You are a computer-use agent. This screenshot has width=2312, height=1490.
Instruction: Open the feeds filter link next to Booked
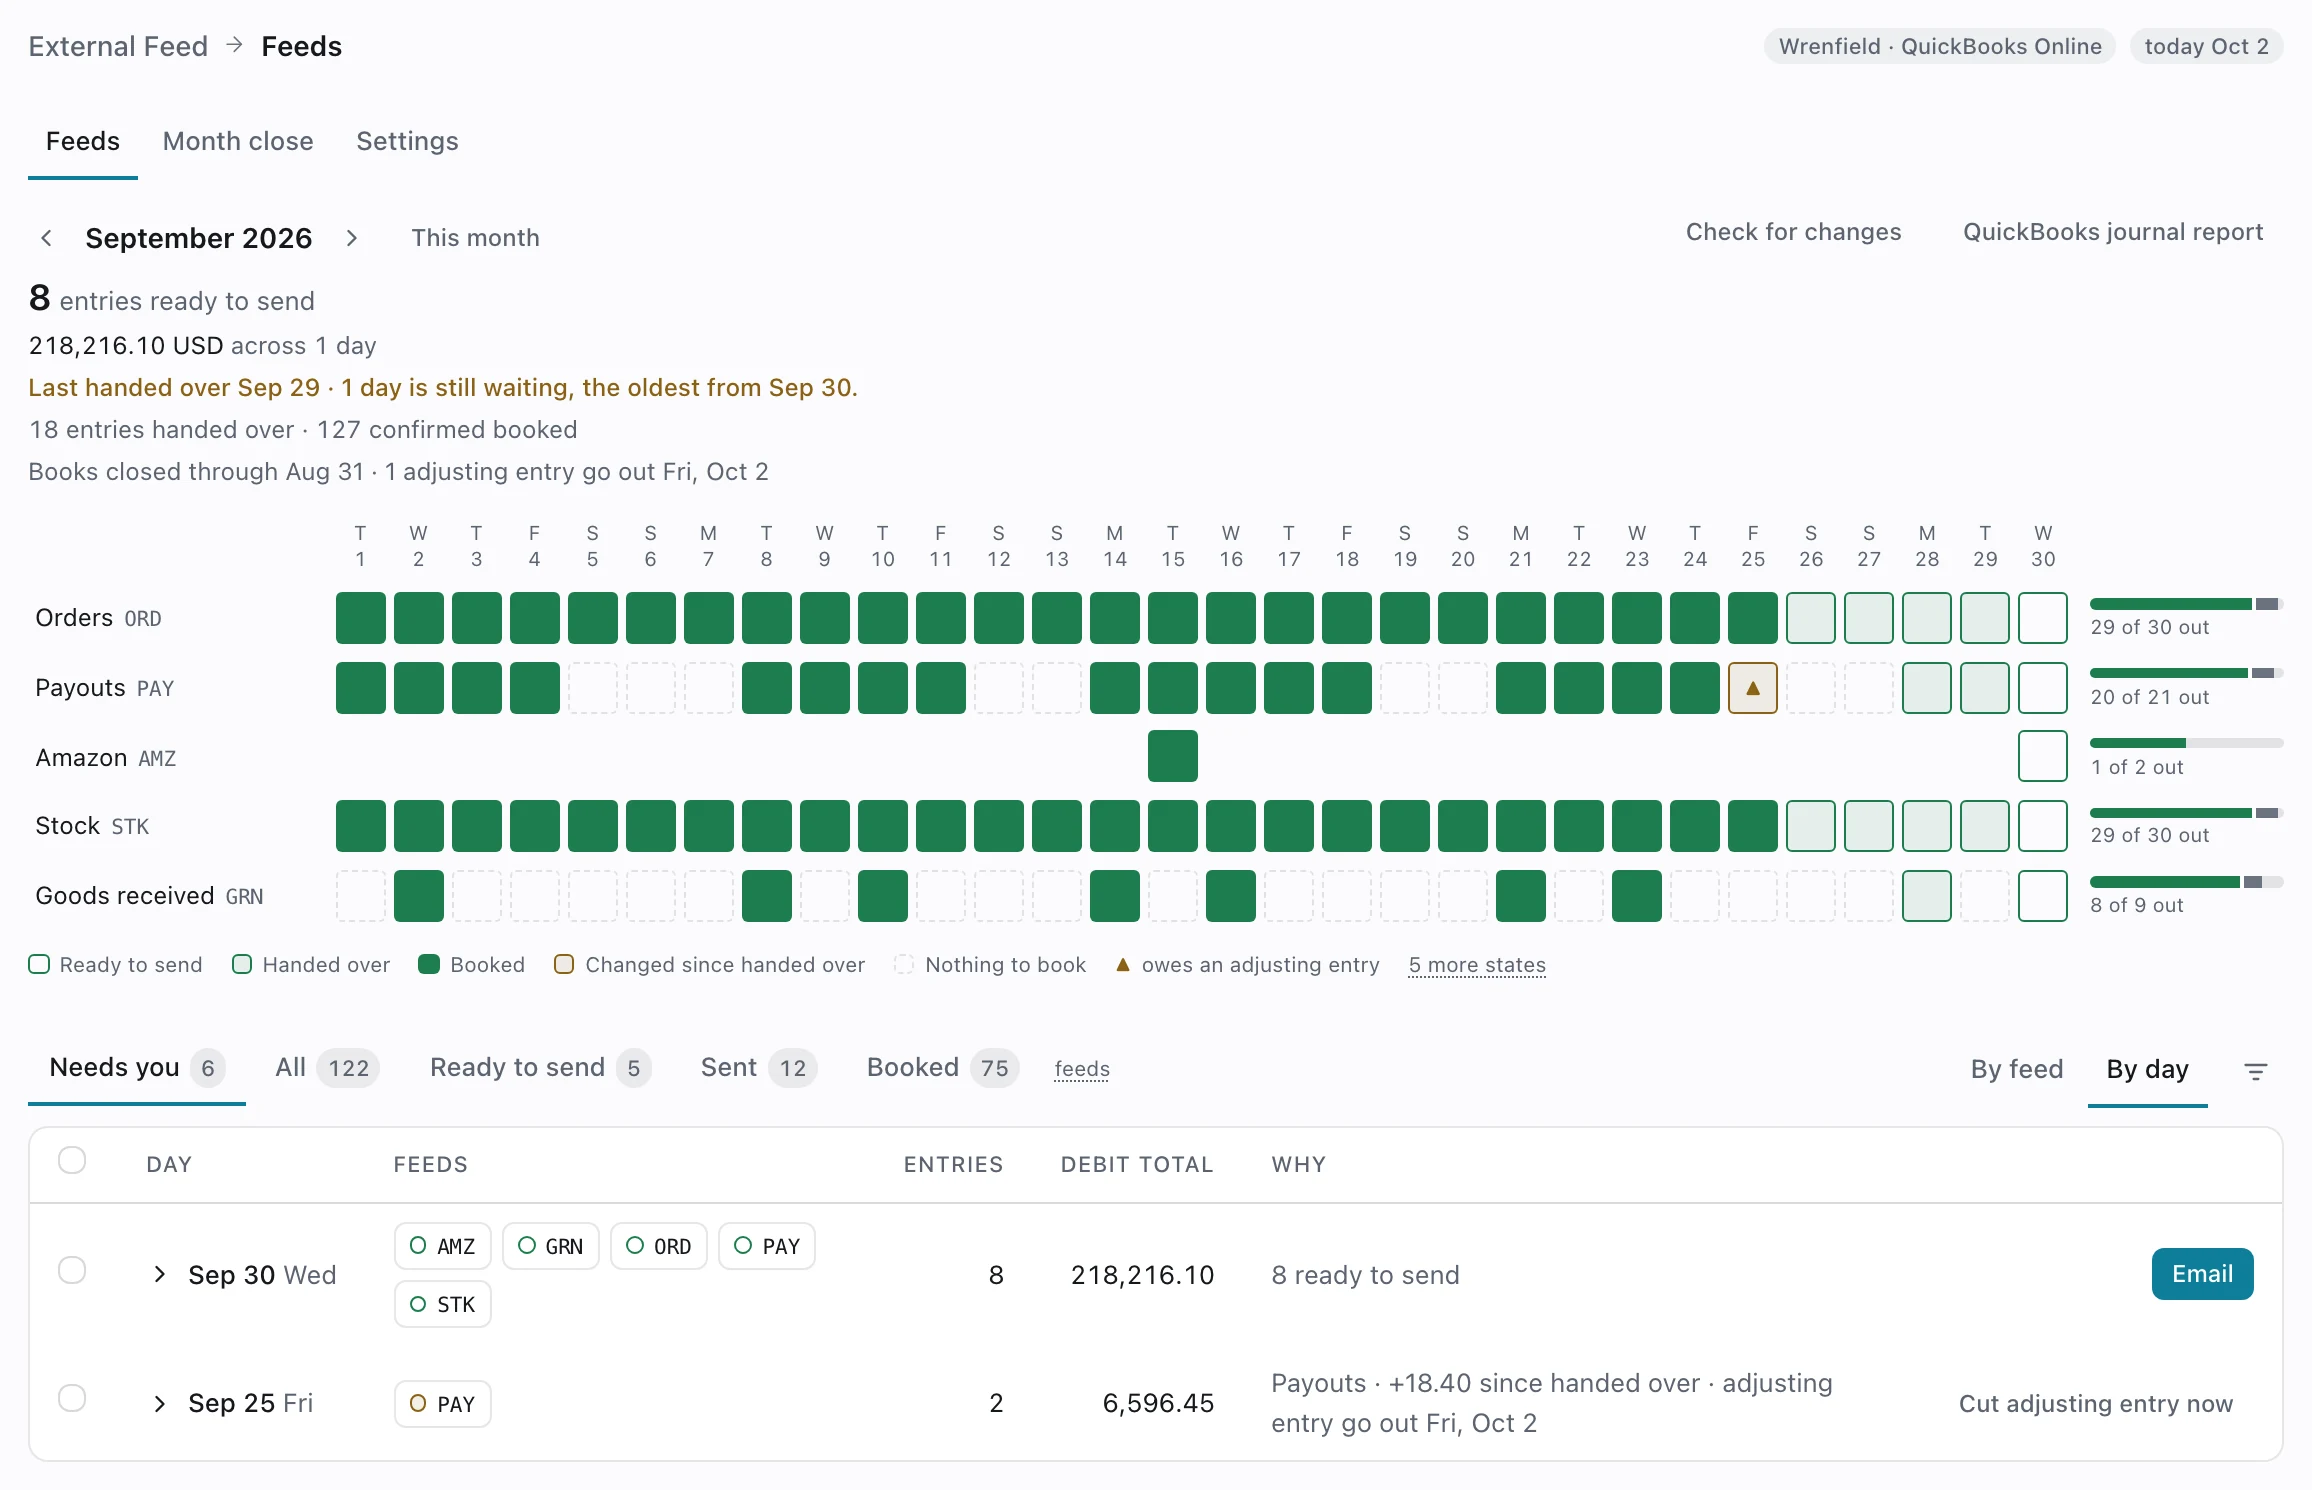[x=1082, y=1069]
